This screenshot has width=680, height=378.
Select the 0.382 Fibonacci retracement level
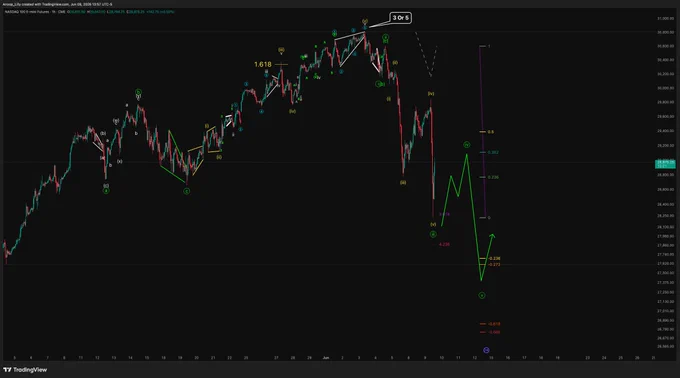click(493, 153)
